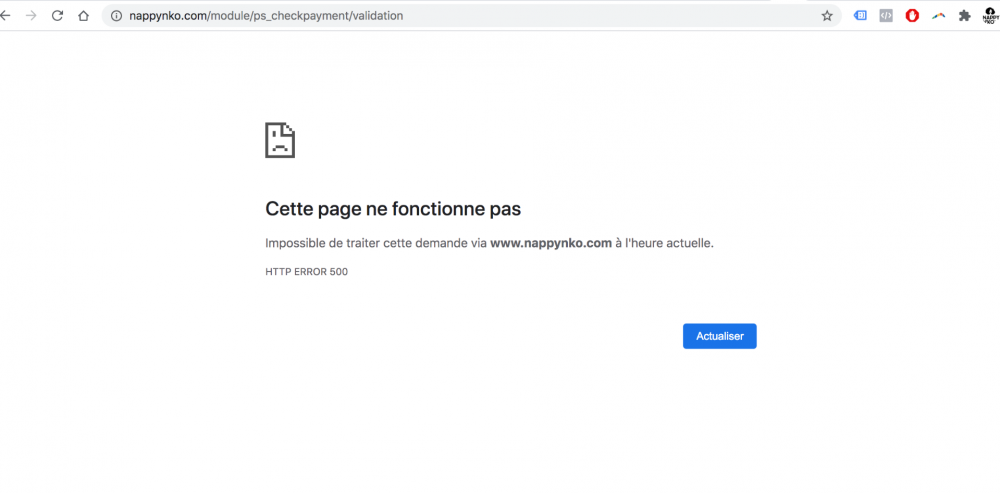View site information icon next to URL
Image resolution: width=1000 pixels, height=493 pixels.
116,16
